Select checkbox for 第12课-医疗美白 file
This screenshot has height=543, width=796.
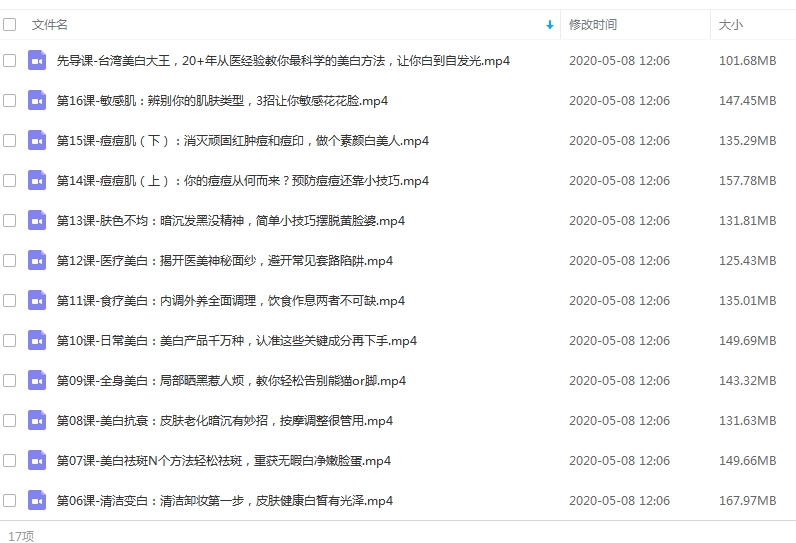(x=10, y=260)
